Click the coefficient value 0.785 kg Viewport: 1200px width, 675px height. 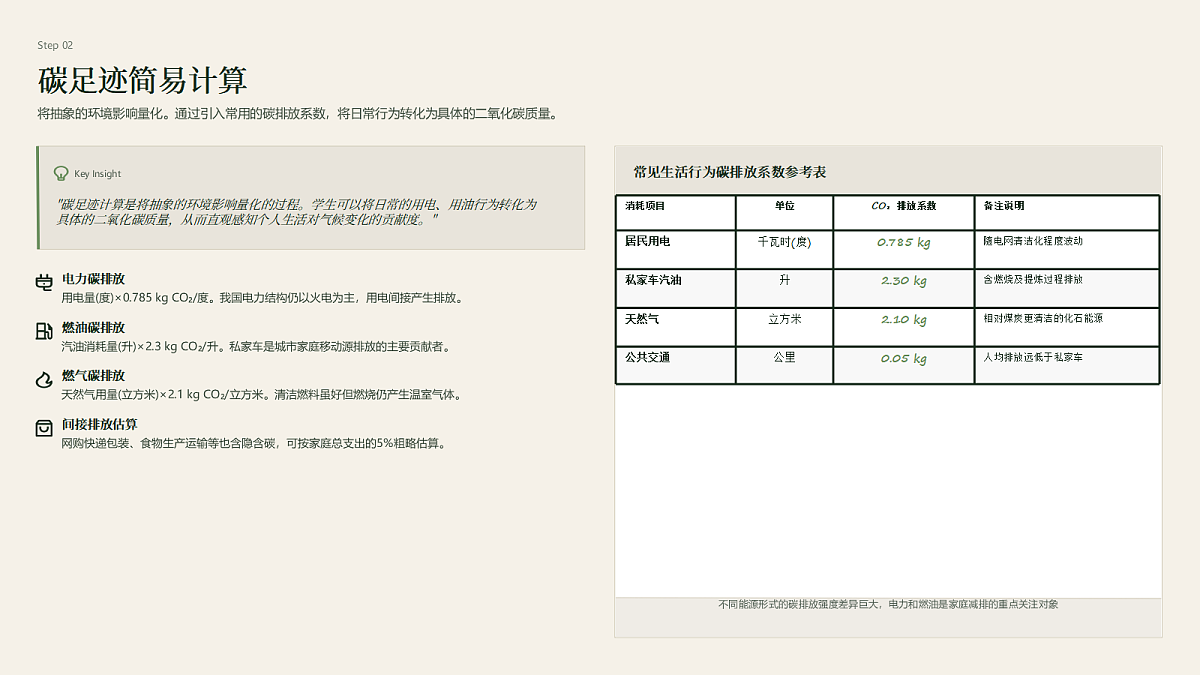tap(904, 242)
